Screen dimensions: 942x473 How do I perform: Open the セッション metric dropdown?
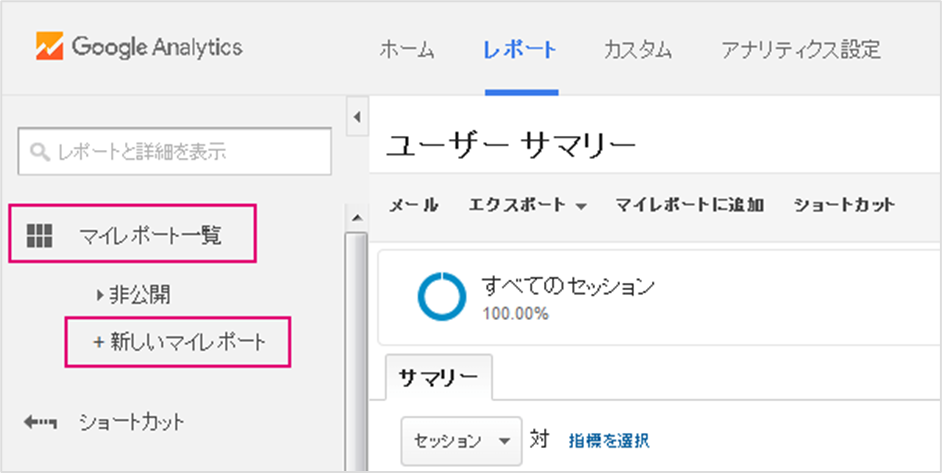point(461,441)
